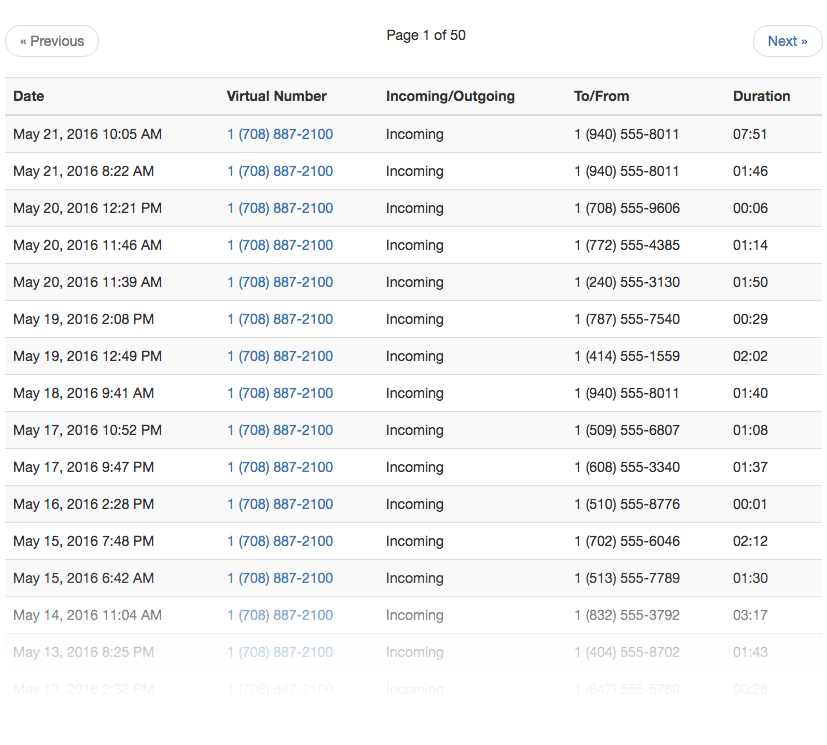The height and width of the screenshot is (745, 827).
Task: Select the date 'May 21, 2016 10:05 AM'
Action: point(88,134)
